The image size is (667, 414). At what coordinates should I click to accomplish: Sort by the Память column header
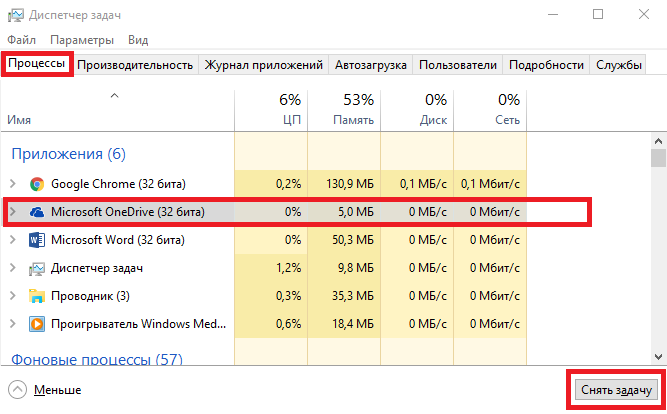coord(344,110)
